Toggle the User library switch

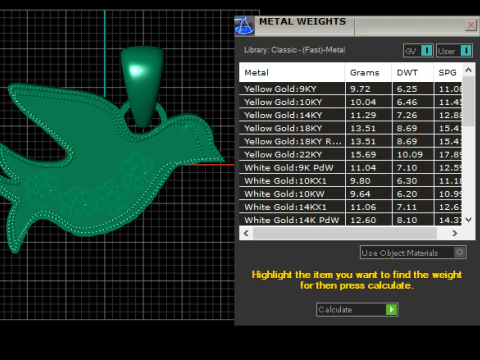[454, 51]
